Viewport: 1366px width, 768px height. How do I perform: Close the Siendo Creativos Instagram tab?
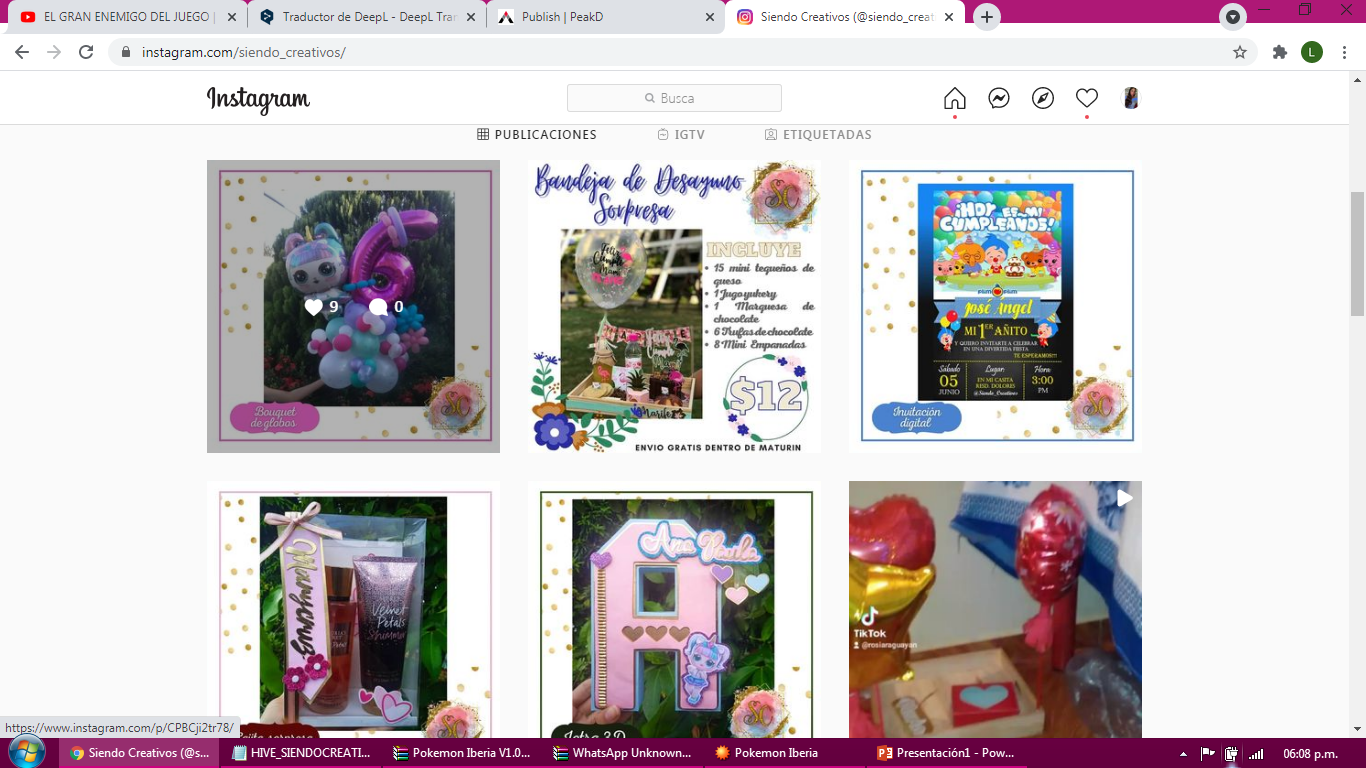point(949,17)
